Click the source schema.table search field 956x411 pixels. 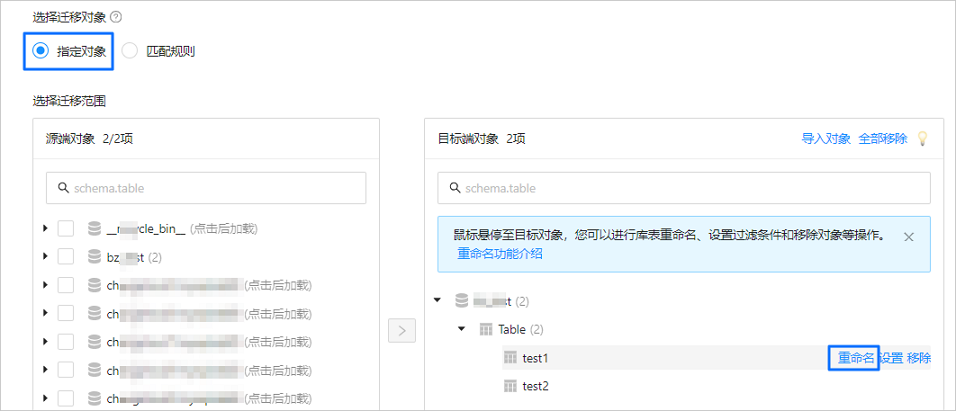point(206,188)
